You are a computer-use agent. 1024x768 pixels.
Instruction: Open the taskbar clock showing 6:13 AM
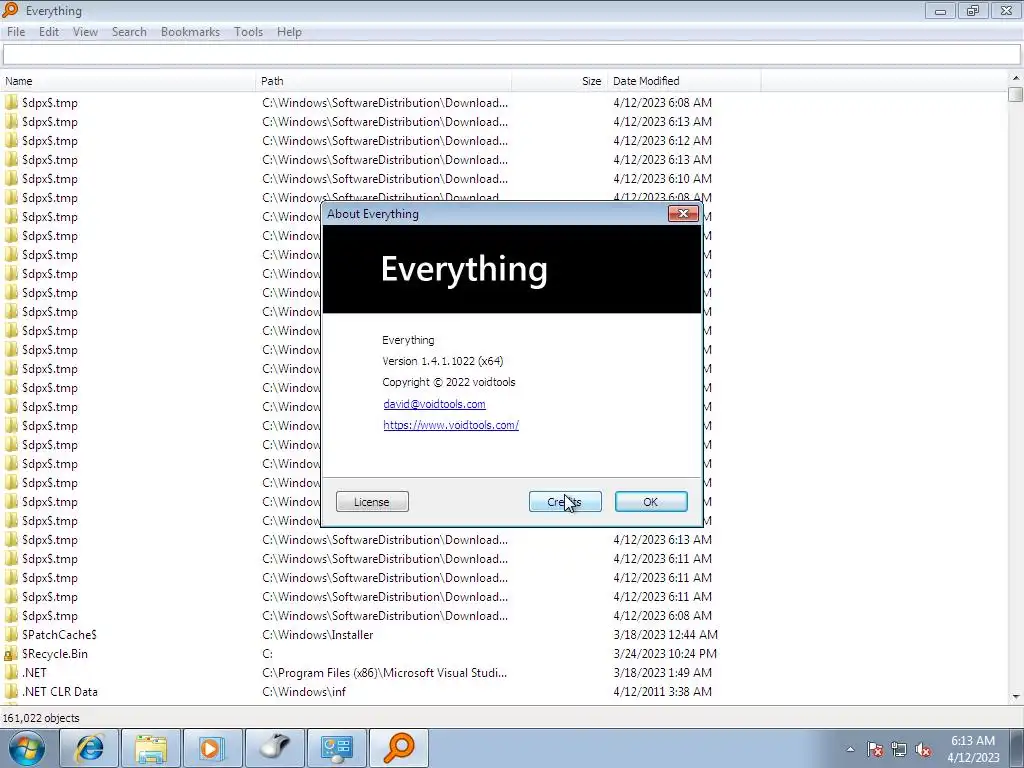coord(973,749)
